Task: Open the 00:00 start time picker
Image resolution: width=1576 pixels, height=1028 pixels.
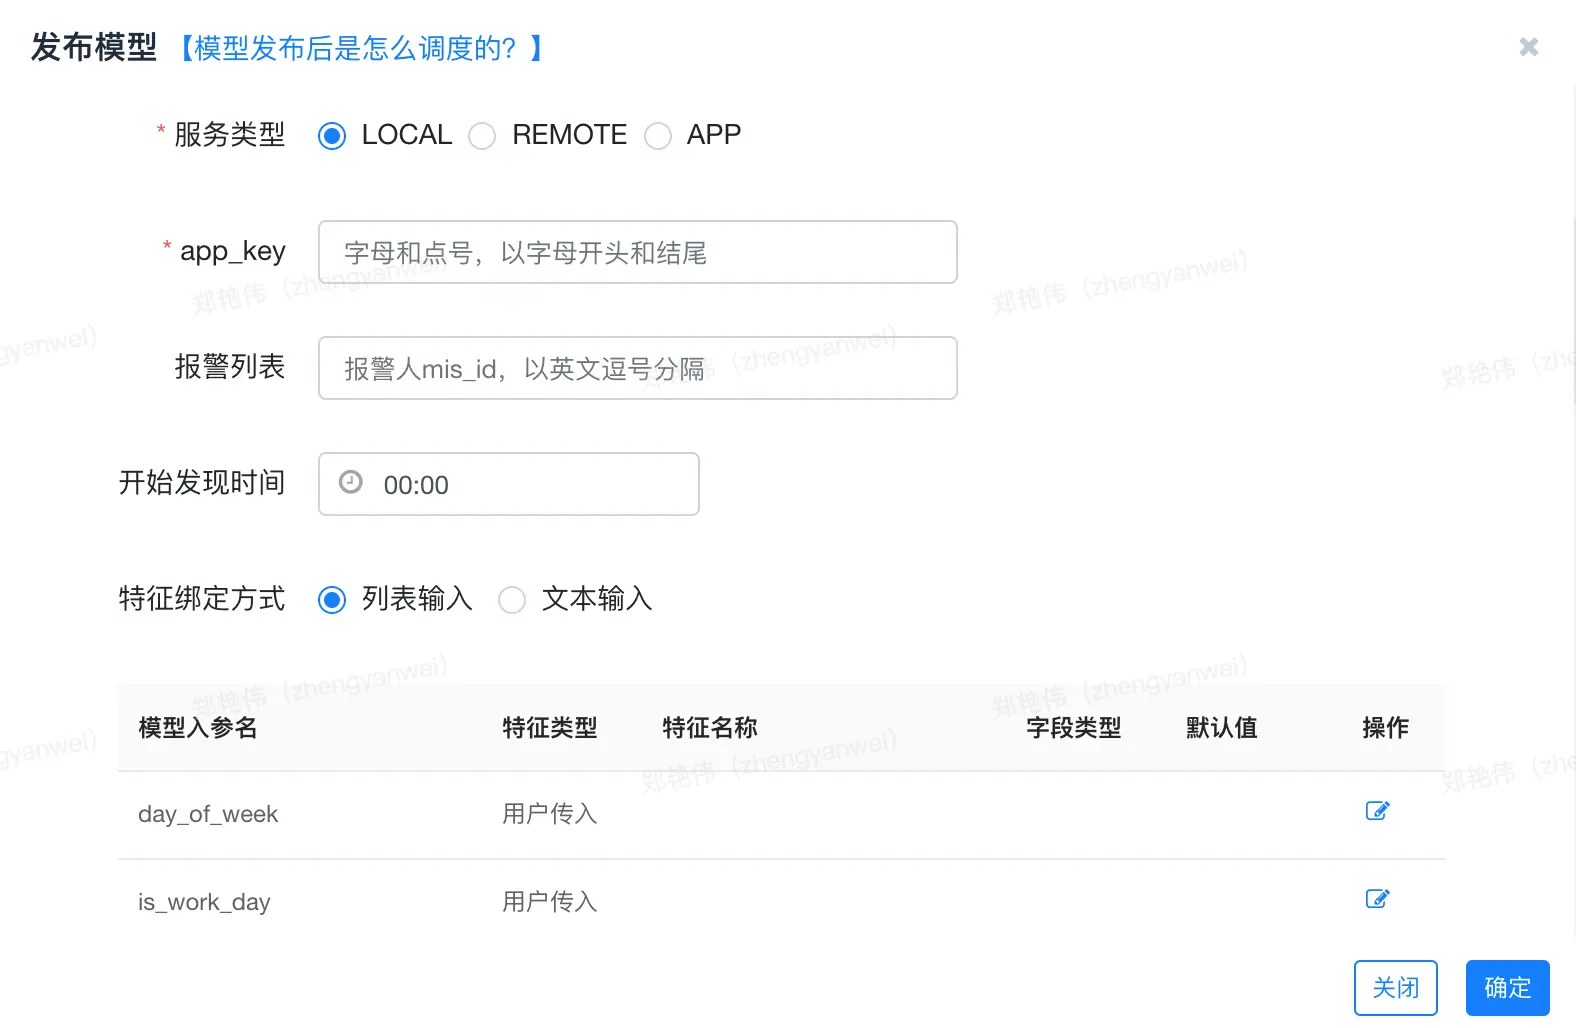Action: pyautogui.click(x=508, y=484)
